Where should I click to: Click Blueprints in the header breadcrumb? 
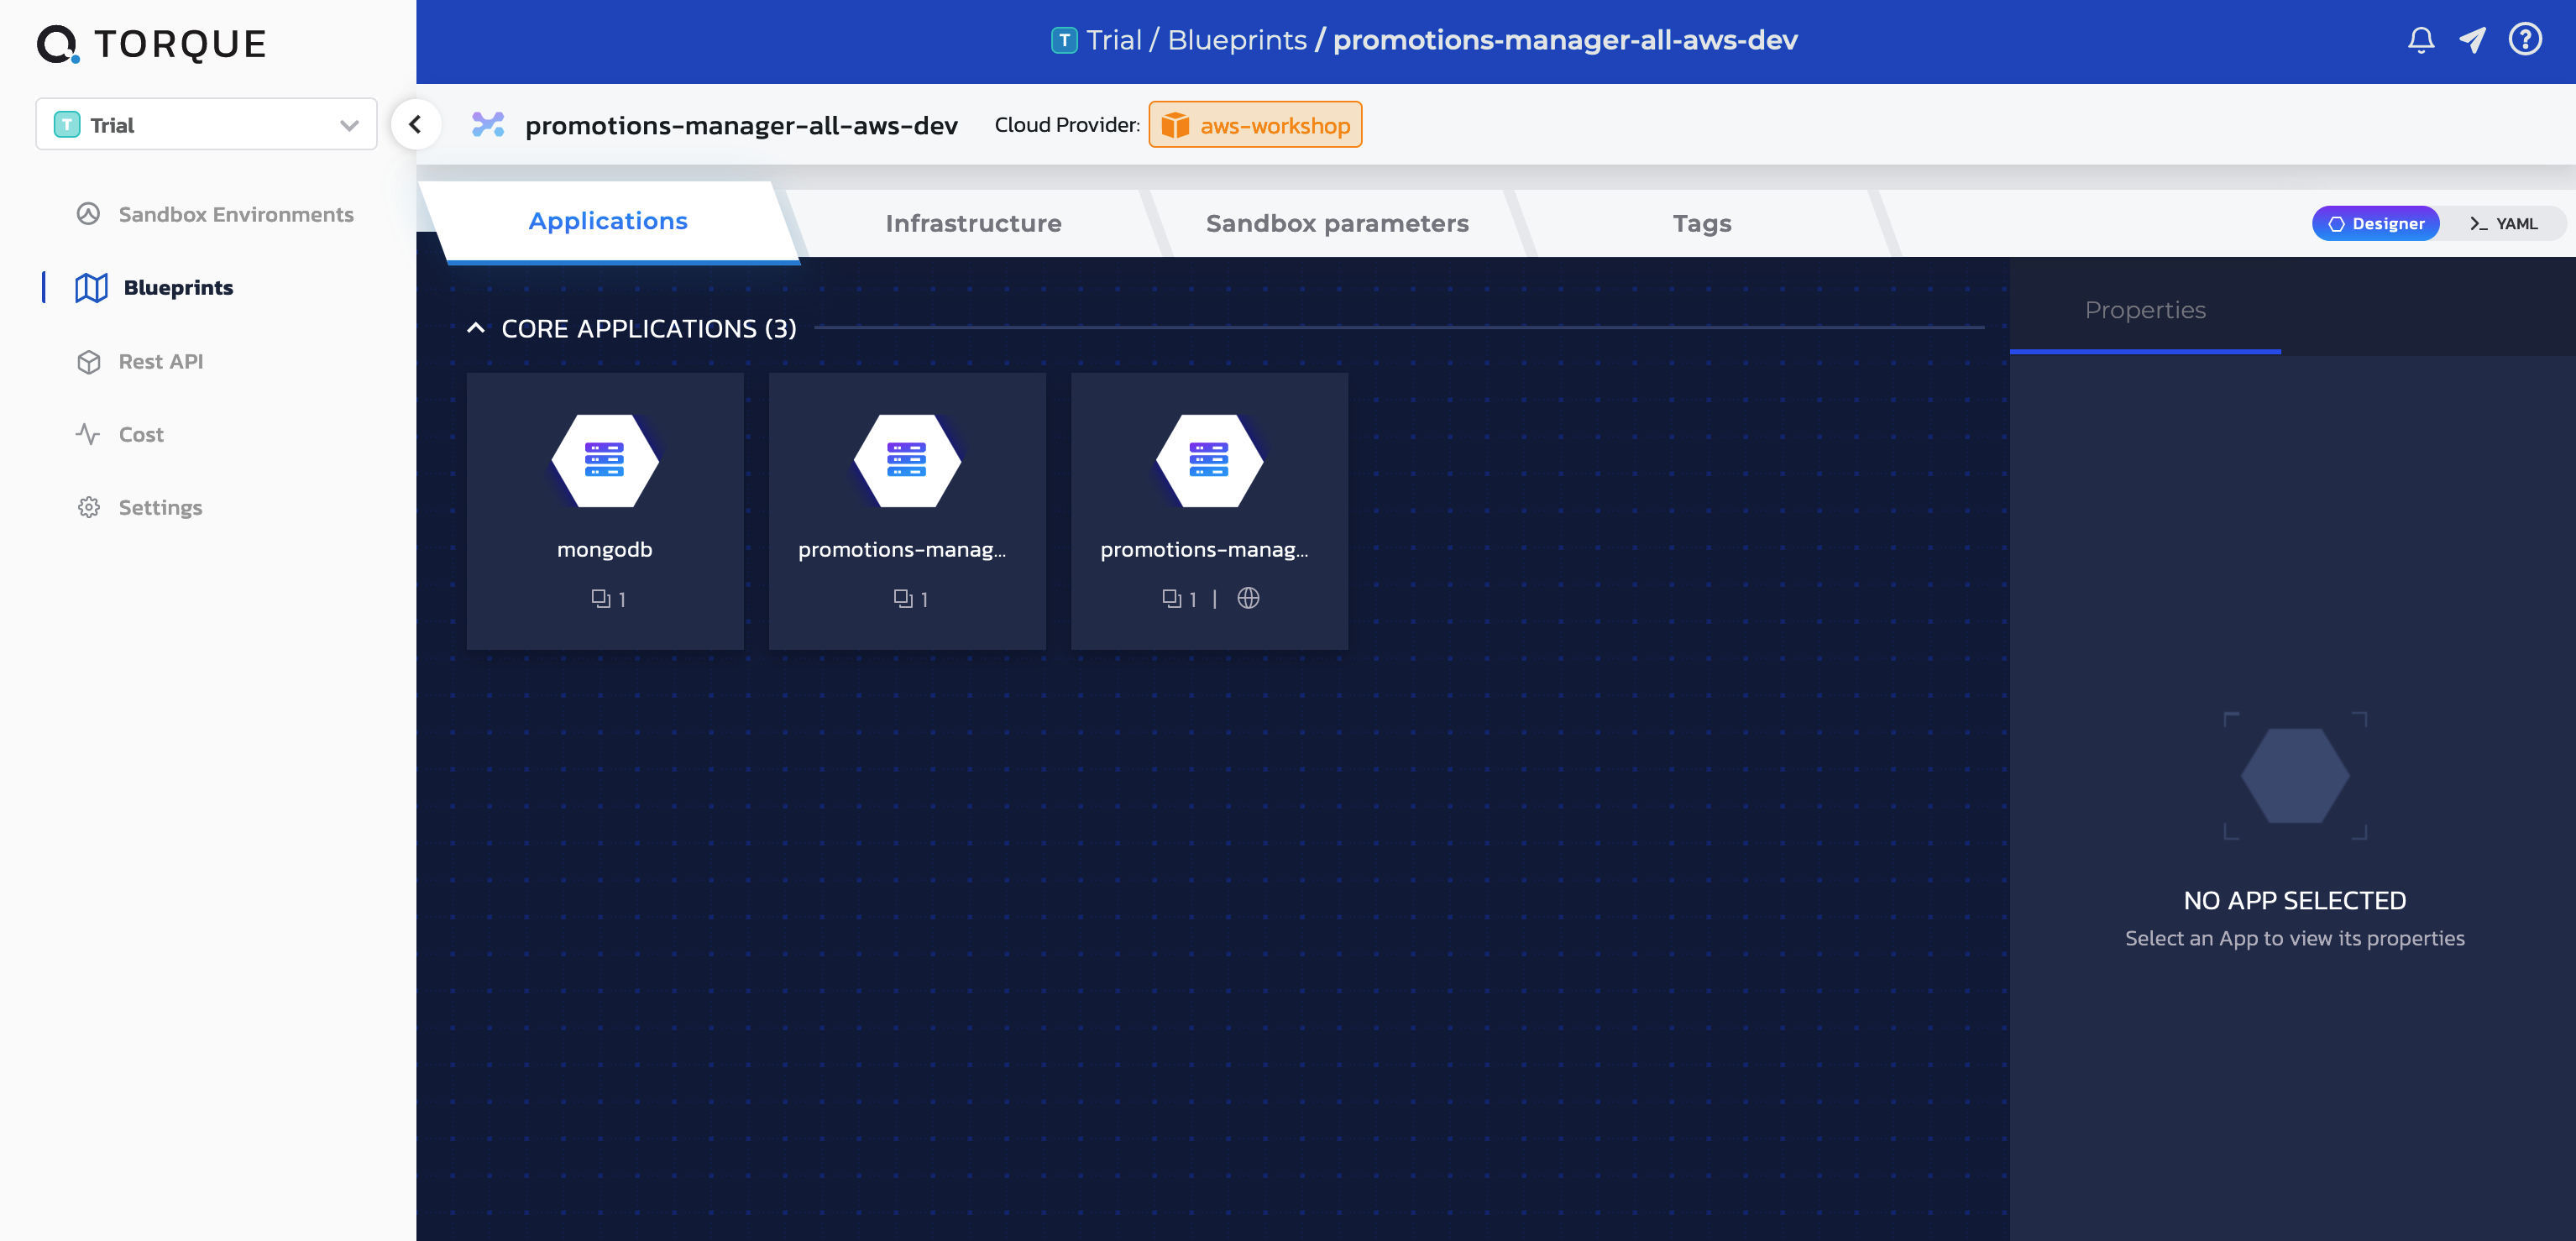(x=1237, y=40)
